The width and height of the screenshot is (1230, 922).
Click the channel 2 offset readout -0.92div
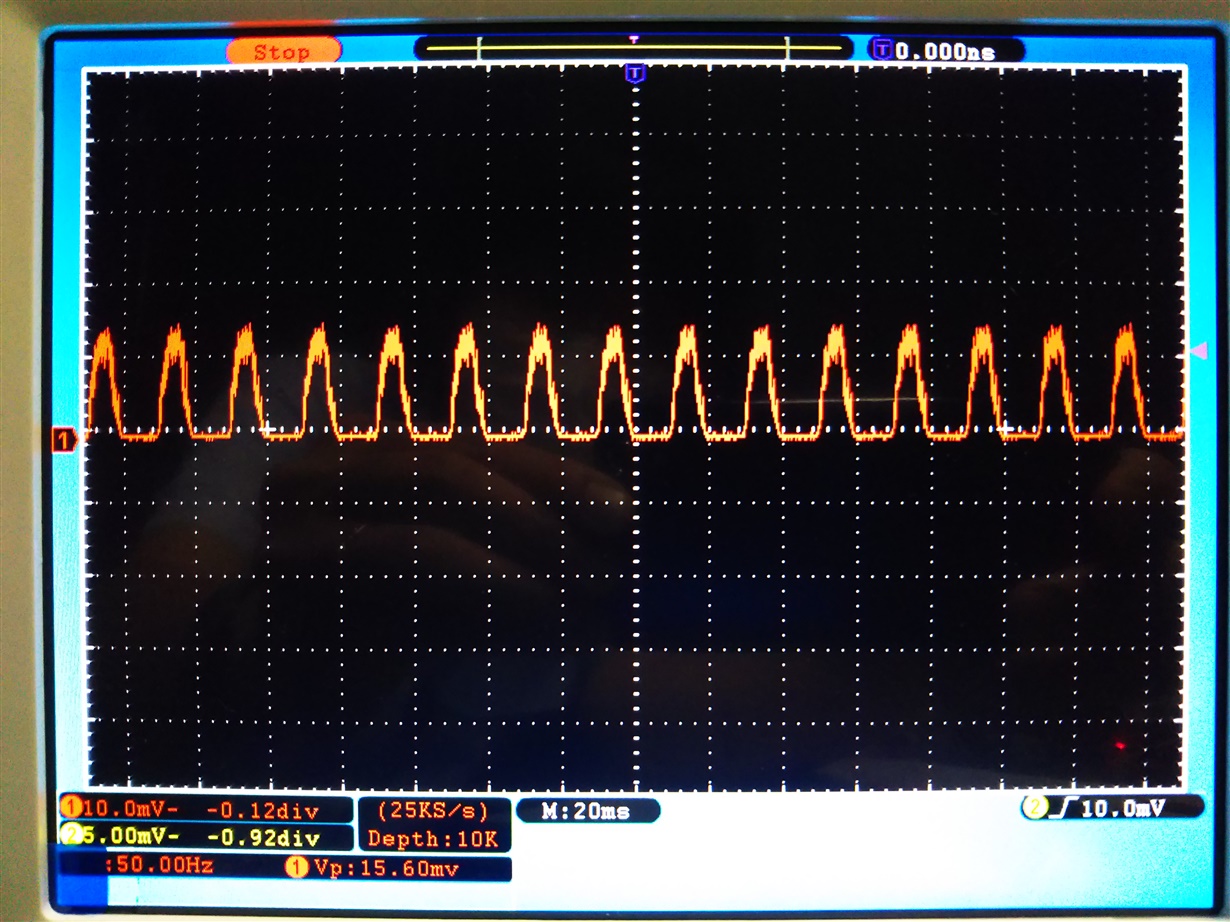262,837
